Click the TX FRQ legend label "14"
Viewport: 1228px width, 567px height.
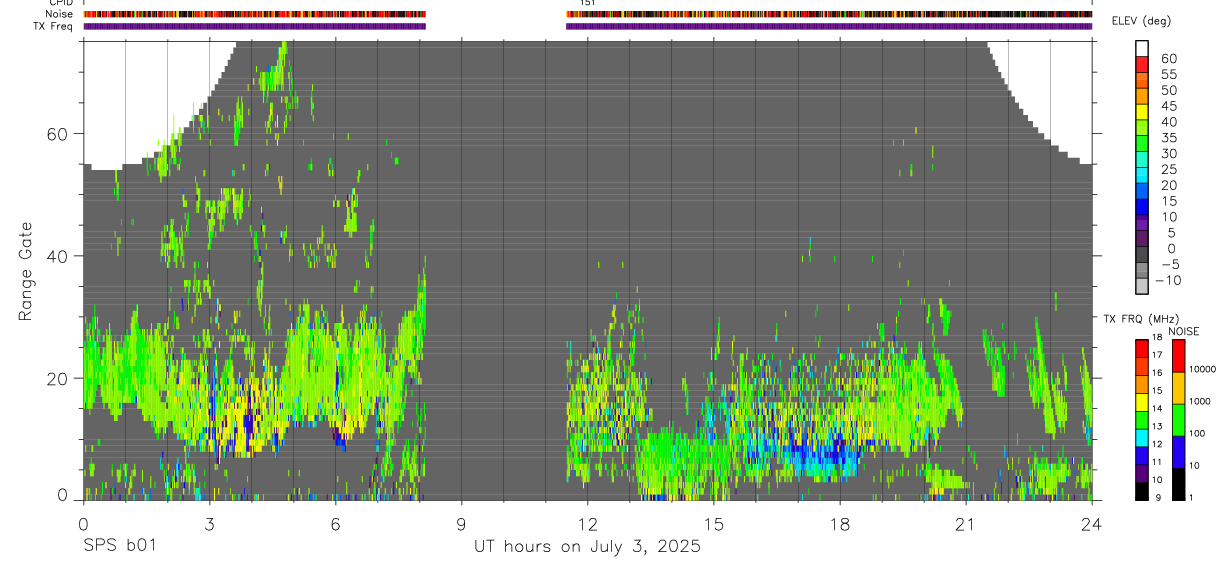pos(1156,408)
